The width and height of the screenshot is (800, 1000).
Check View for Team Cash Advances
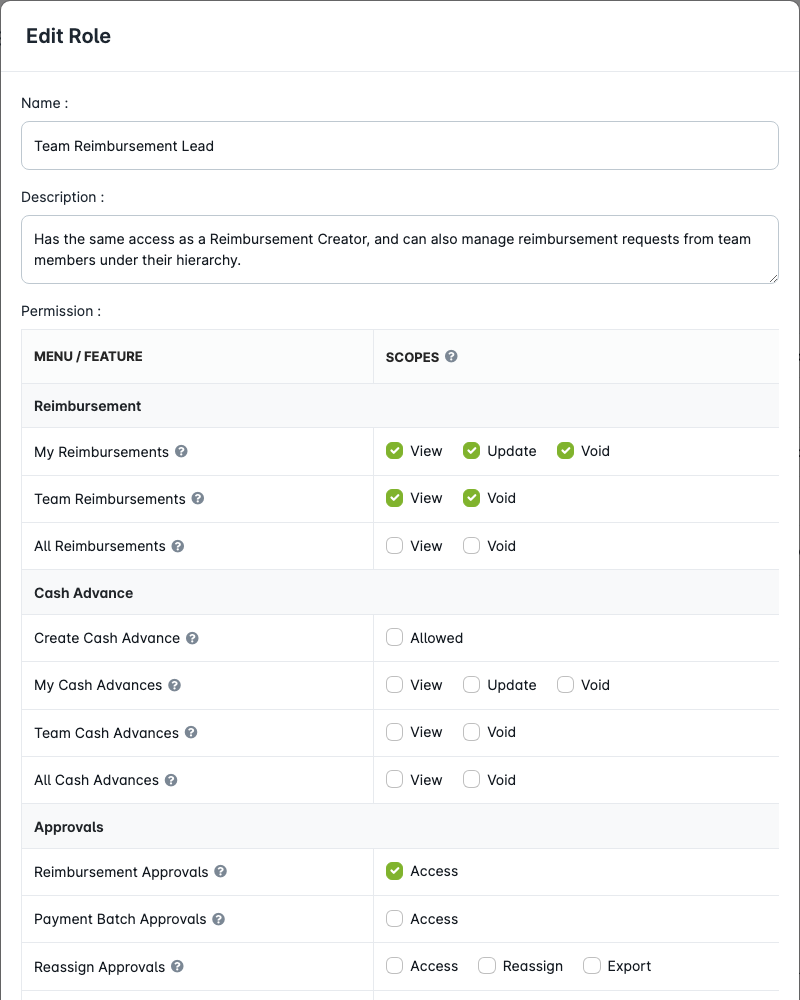pos(394,732)
